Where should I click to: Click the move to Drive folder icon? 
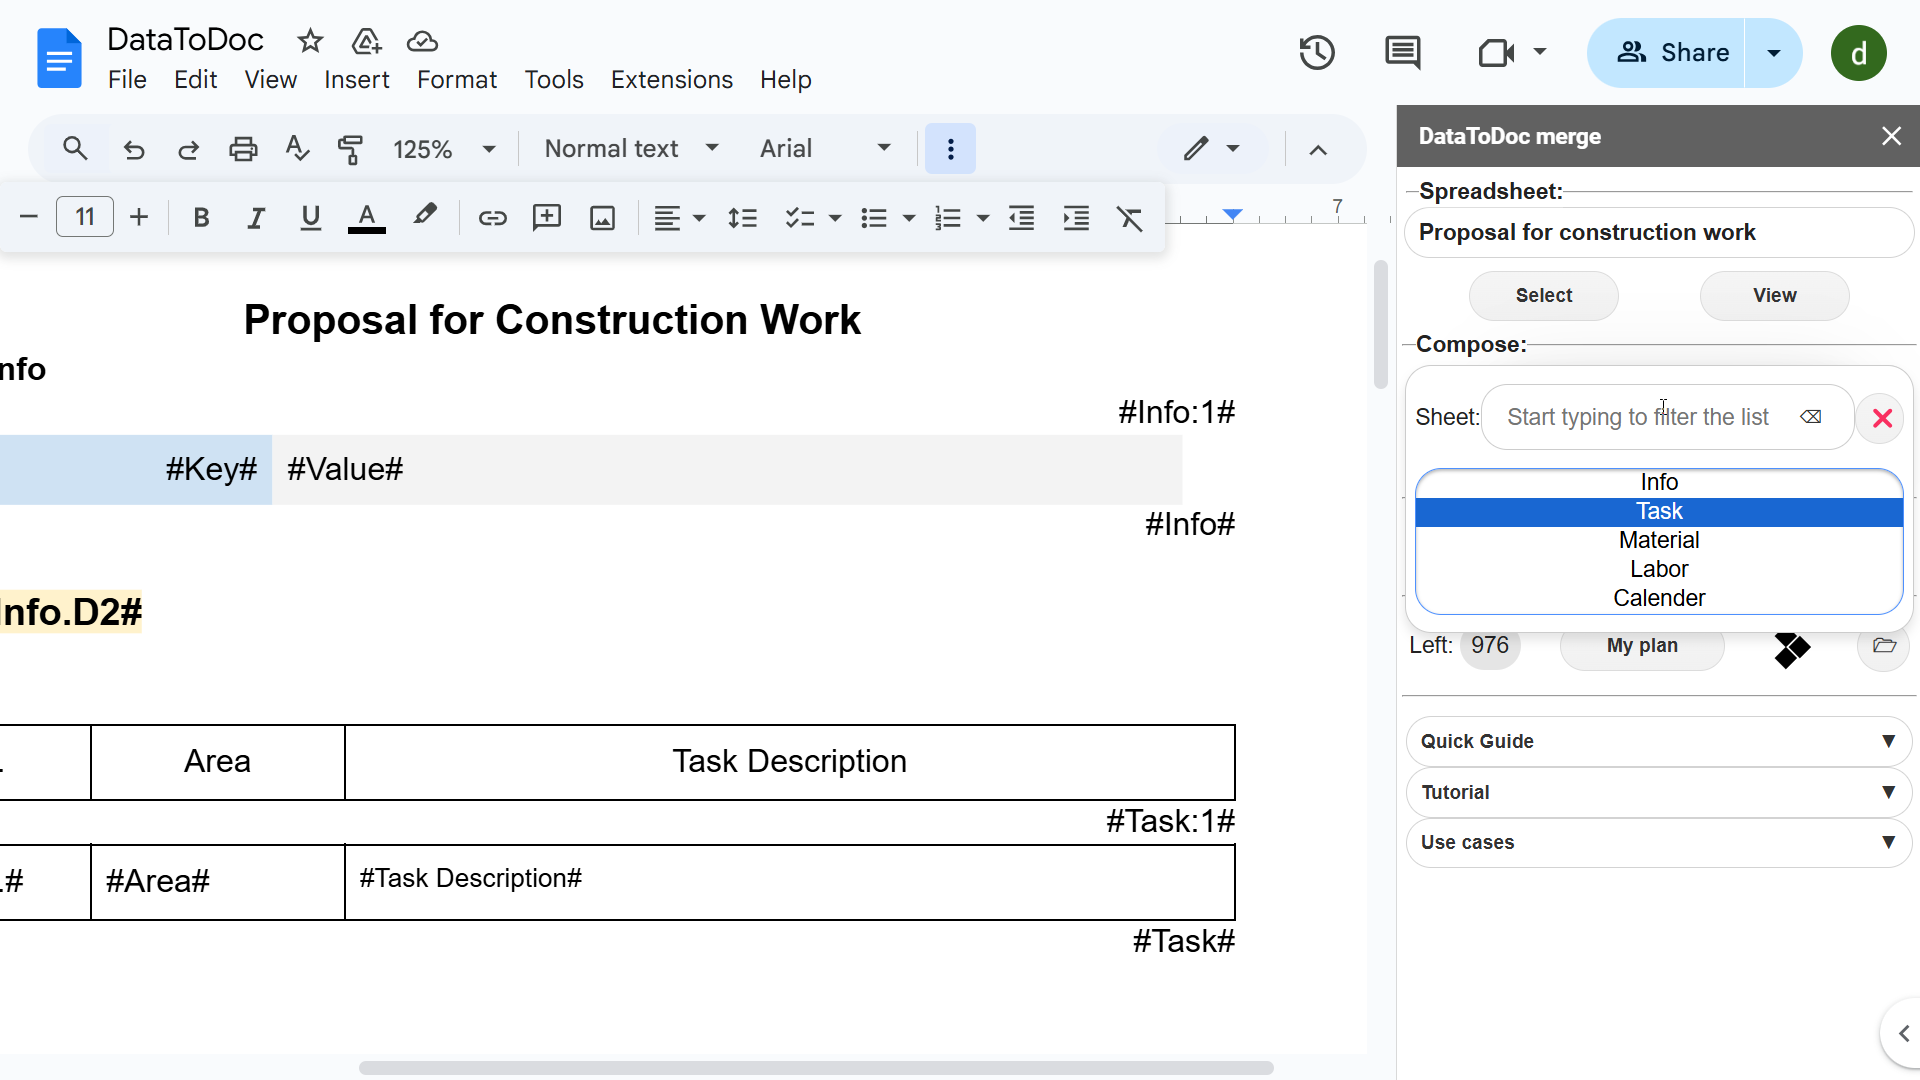point(367,41)
